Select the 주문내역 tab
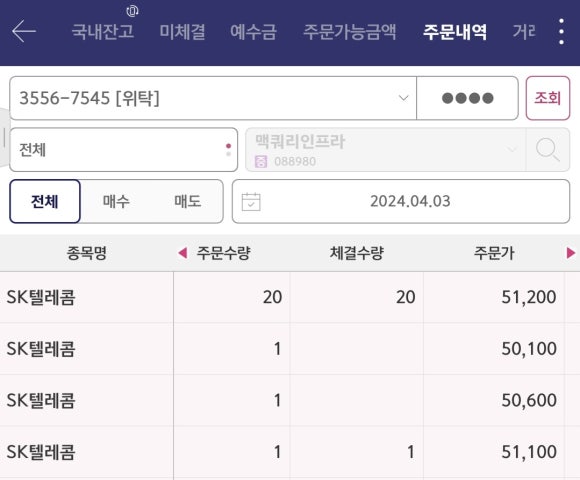580x480 pixels. 455,31
